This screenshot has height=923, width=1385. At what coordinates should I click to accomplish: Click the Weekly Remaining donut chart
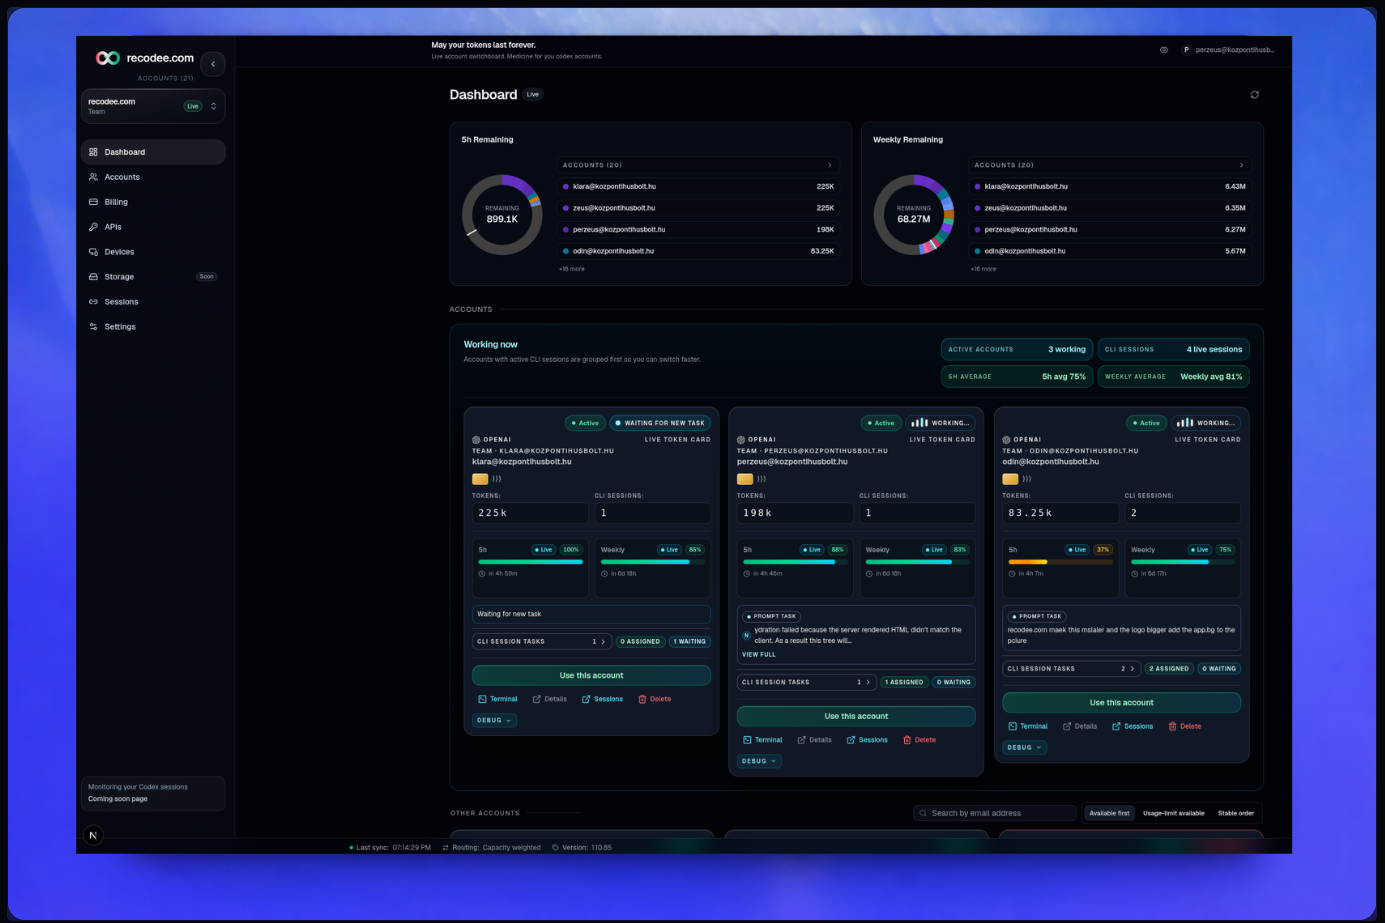914,215
